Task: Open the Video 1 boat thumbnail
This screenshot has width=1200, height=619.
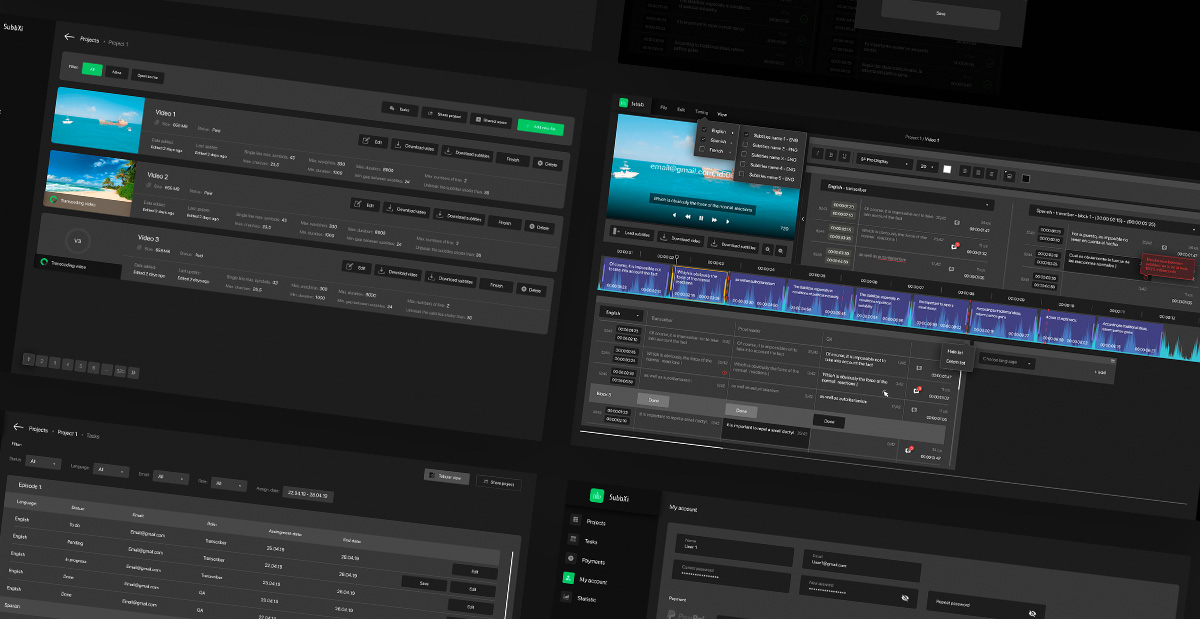Action: pos(99,120)
